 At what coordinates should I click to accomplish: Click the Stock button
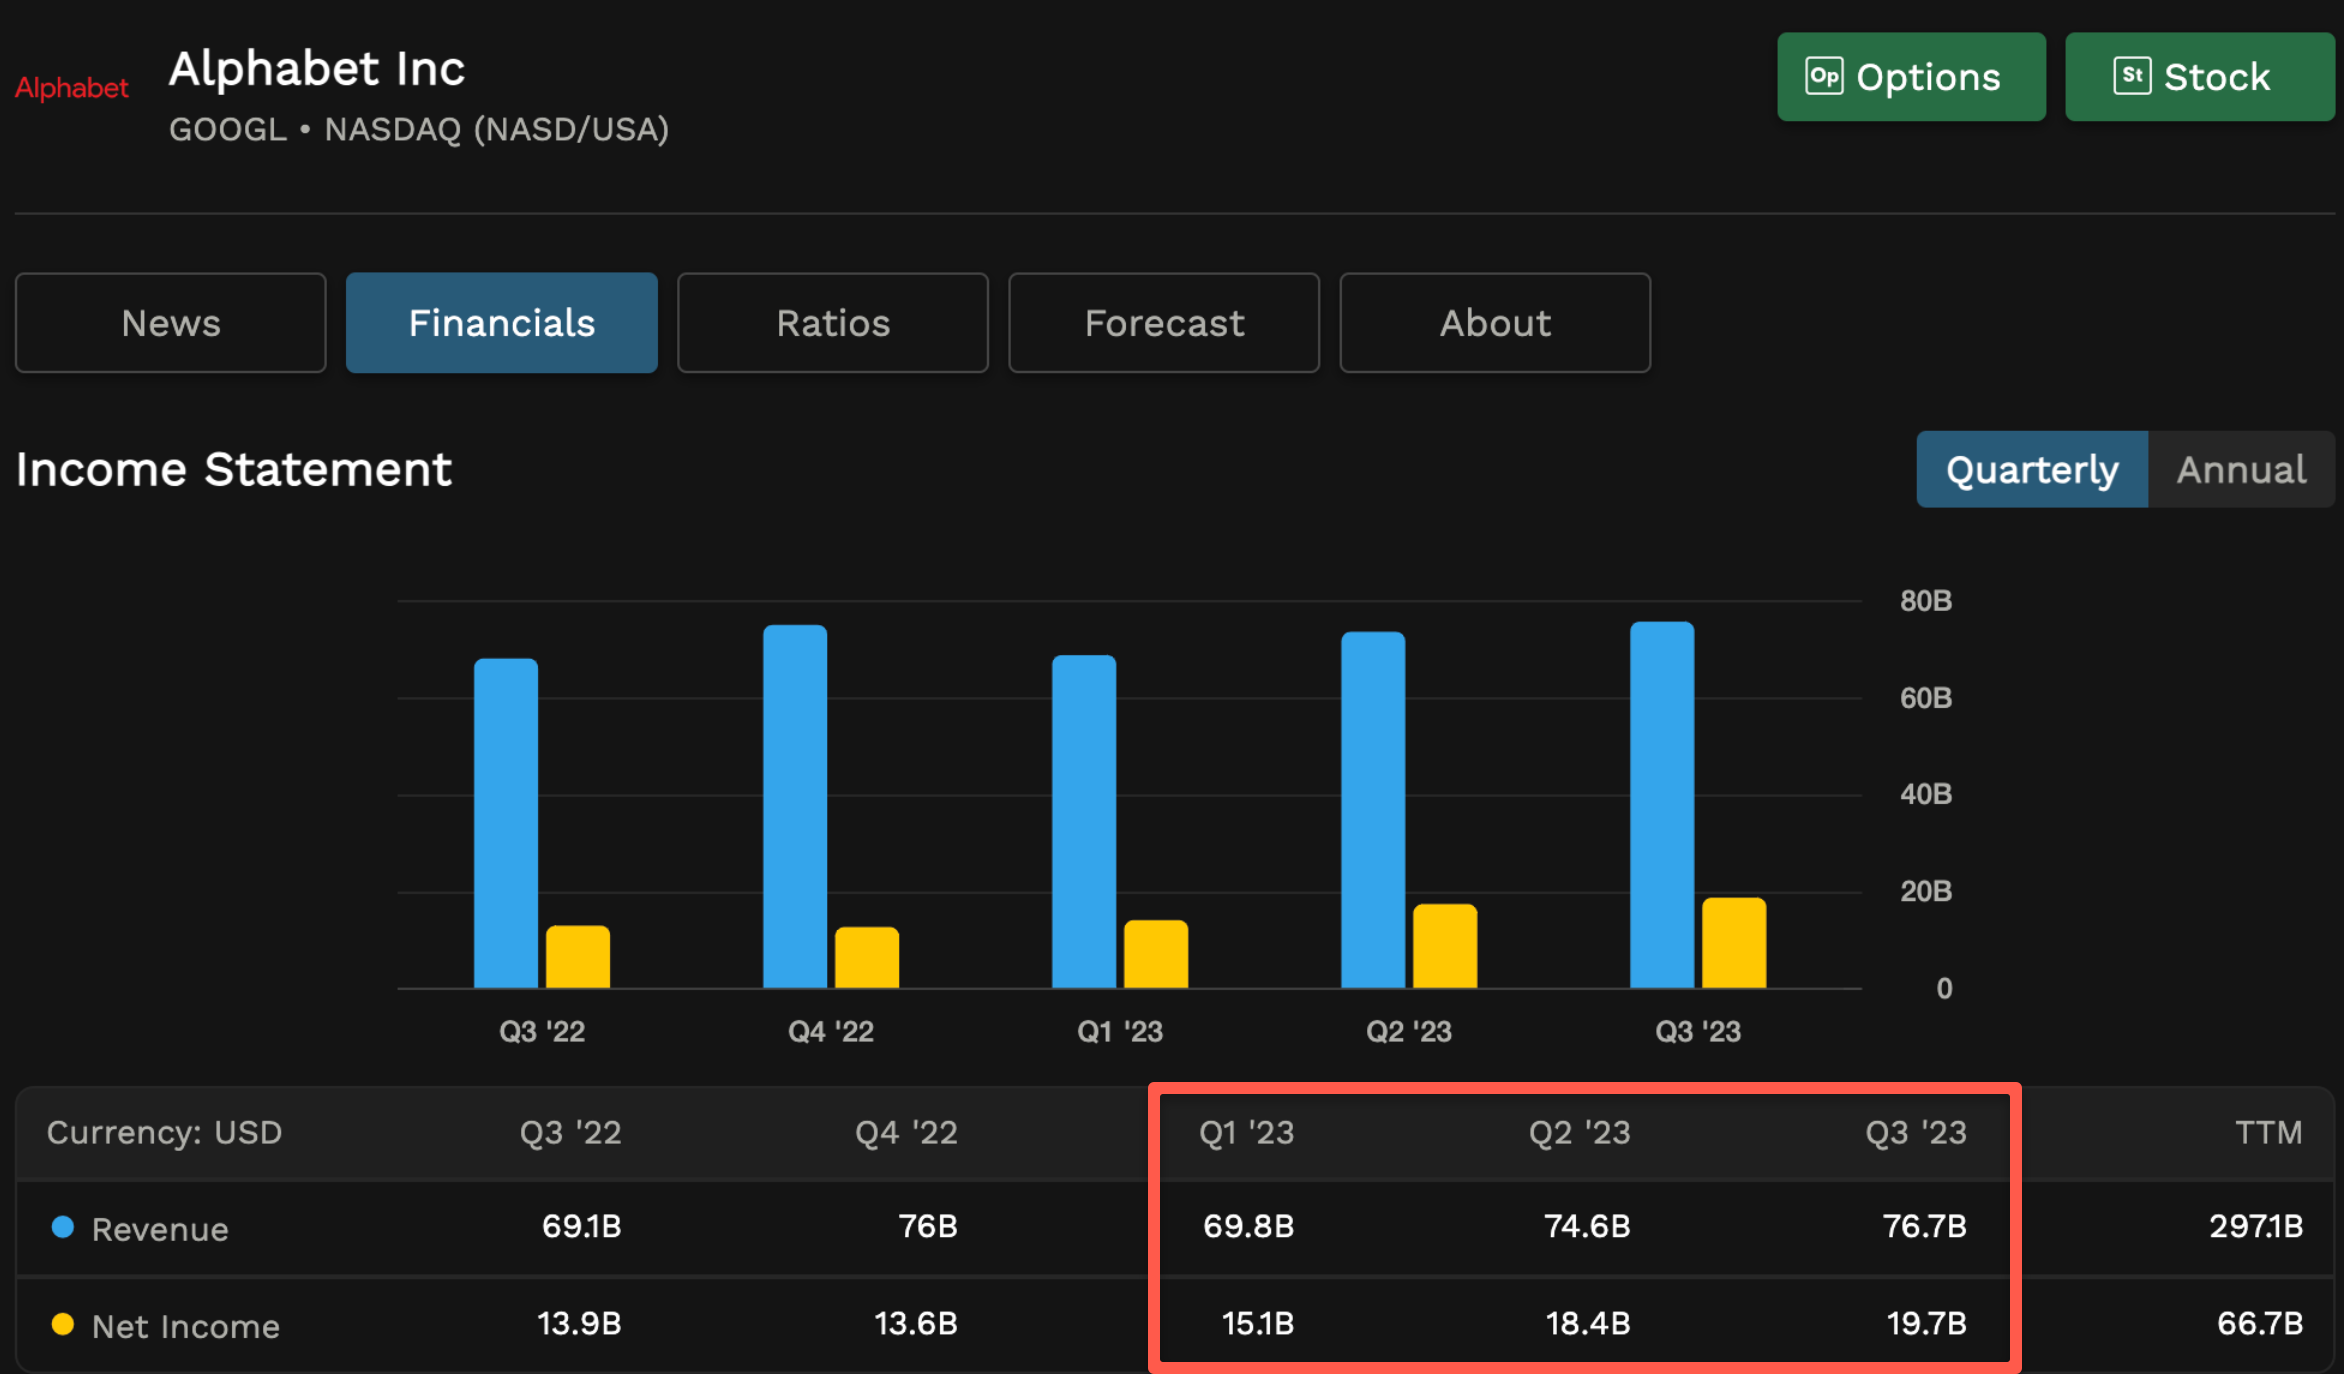click(x=2199, y=76)
